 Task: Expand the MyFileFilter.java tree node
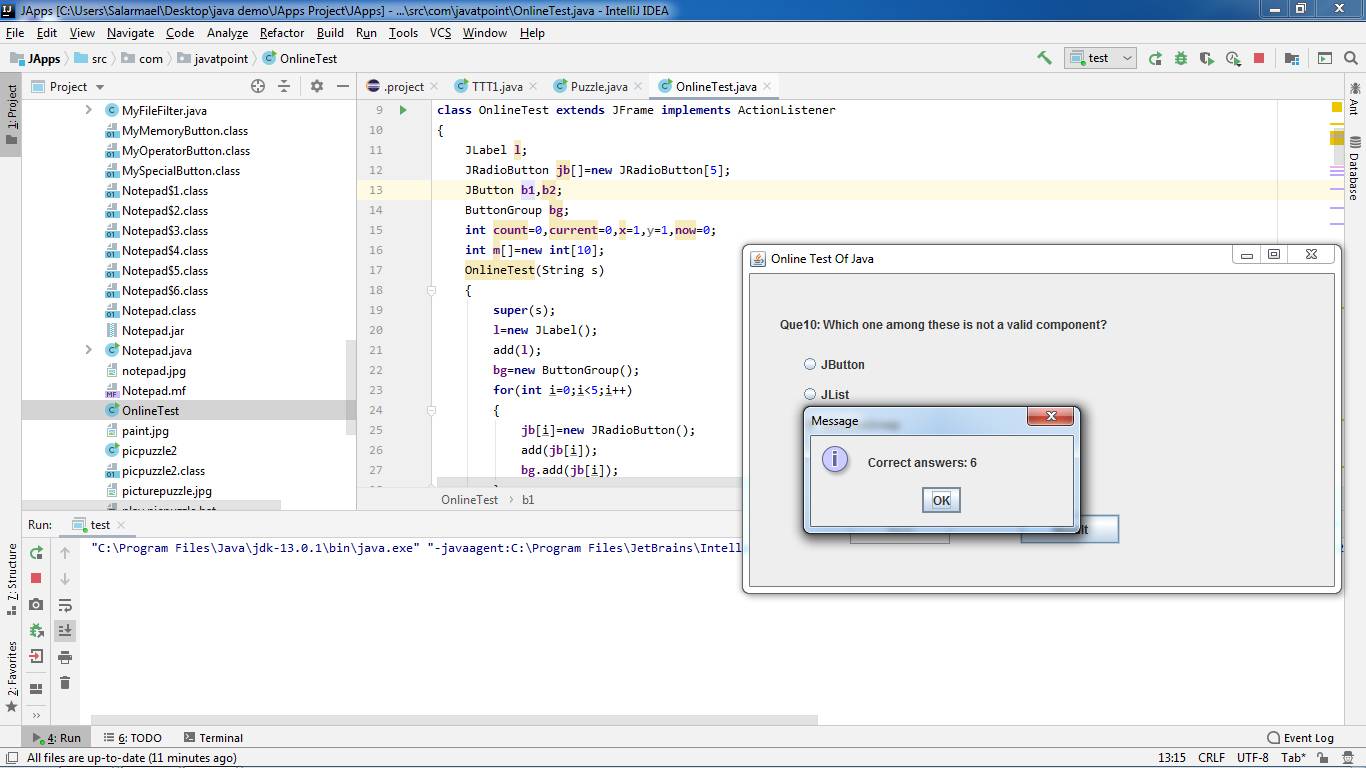(88, 110)
